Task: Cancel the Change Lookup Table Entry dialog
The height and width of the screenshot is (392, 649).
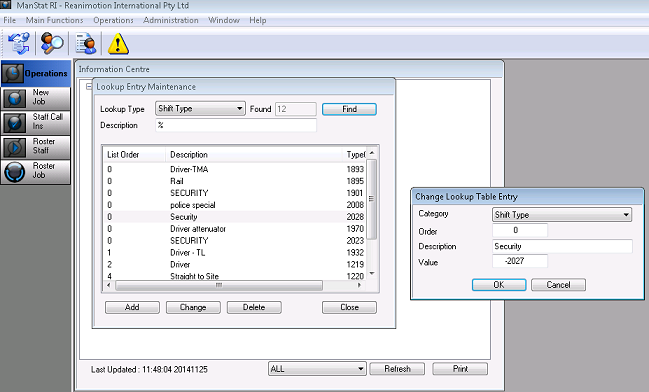Action: [x=558, y=285]
